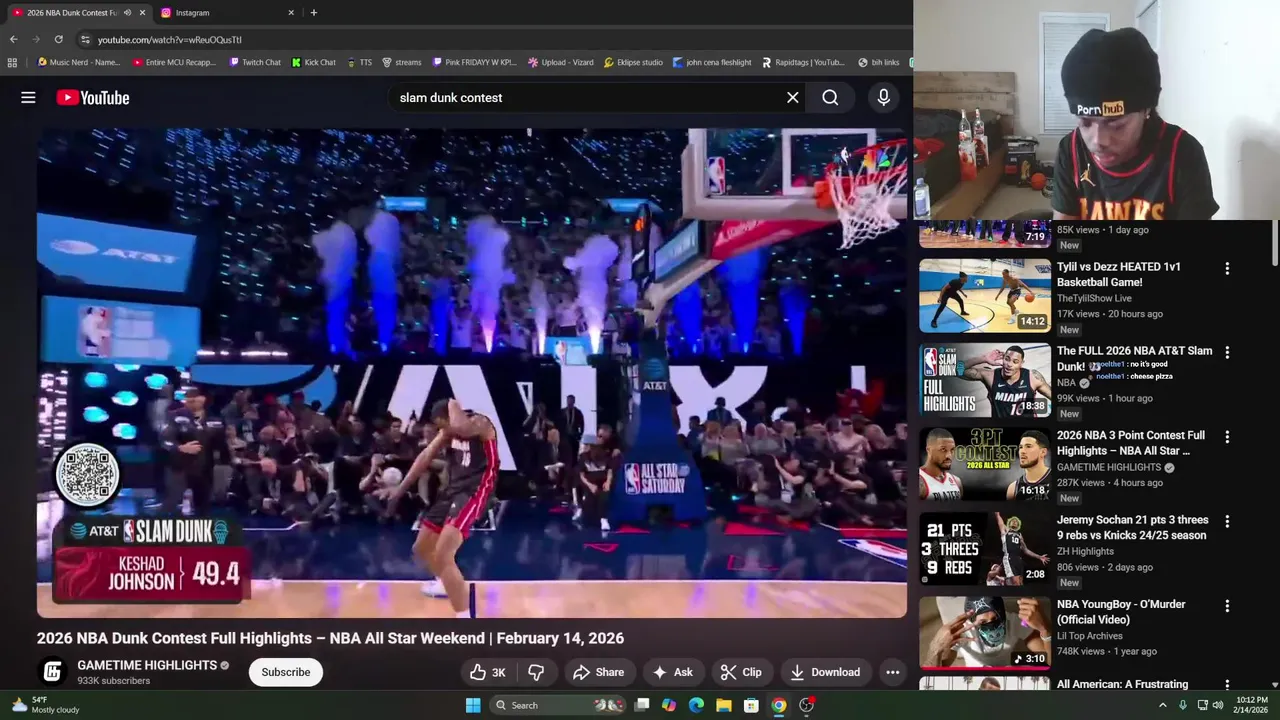Open the Music Nerd bookmark
Screen dimensions: 1280x720
coord(78,62)
